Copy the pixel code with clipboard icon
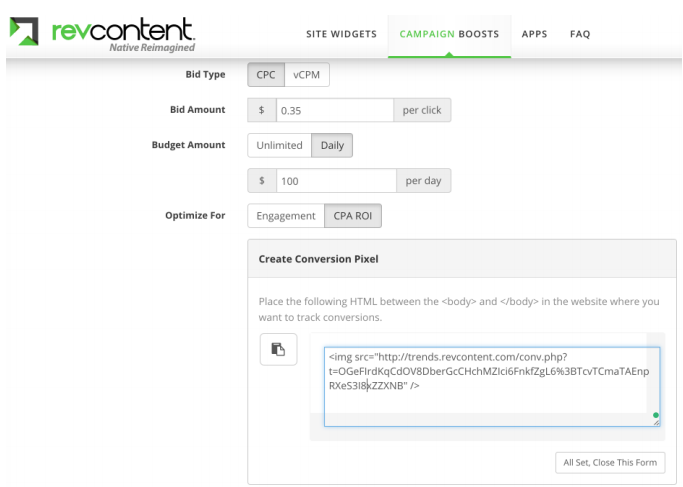Viewport: 683px width, 487px height. point(279,349)
